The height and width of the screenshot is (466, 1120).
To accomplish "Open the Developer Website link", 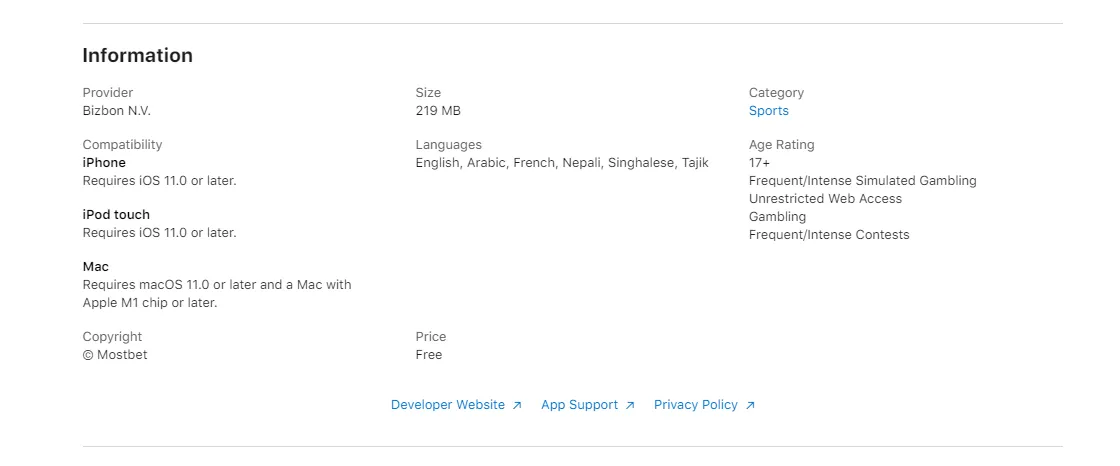I will [x=448, y=405].
